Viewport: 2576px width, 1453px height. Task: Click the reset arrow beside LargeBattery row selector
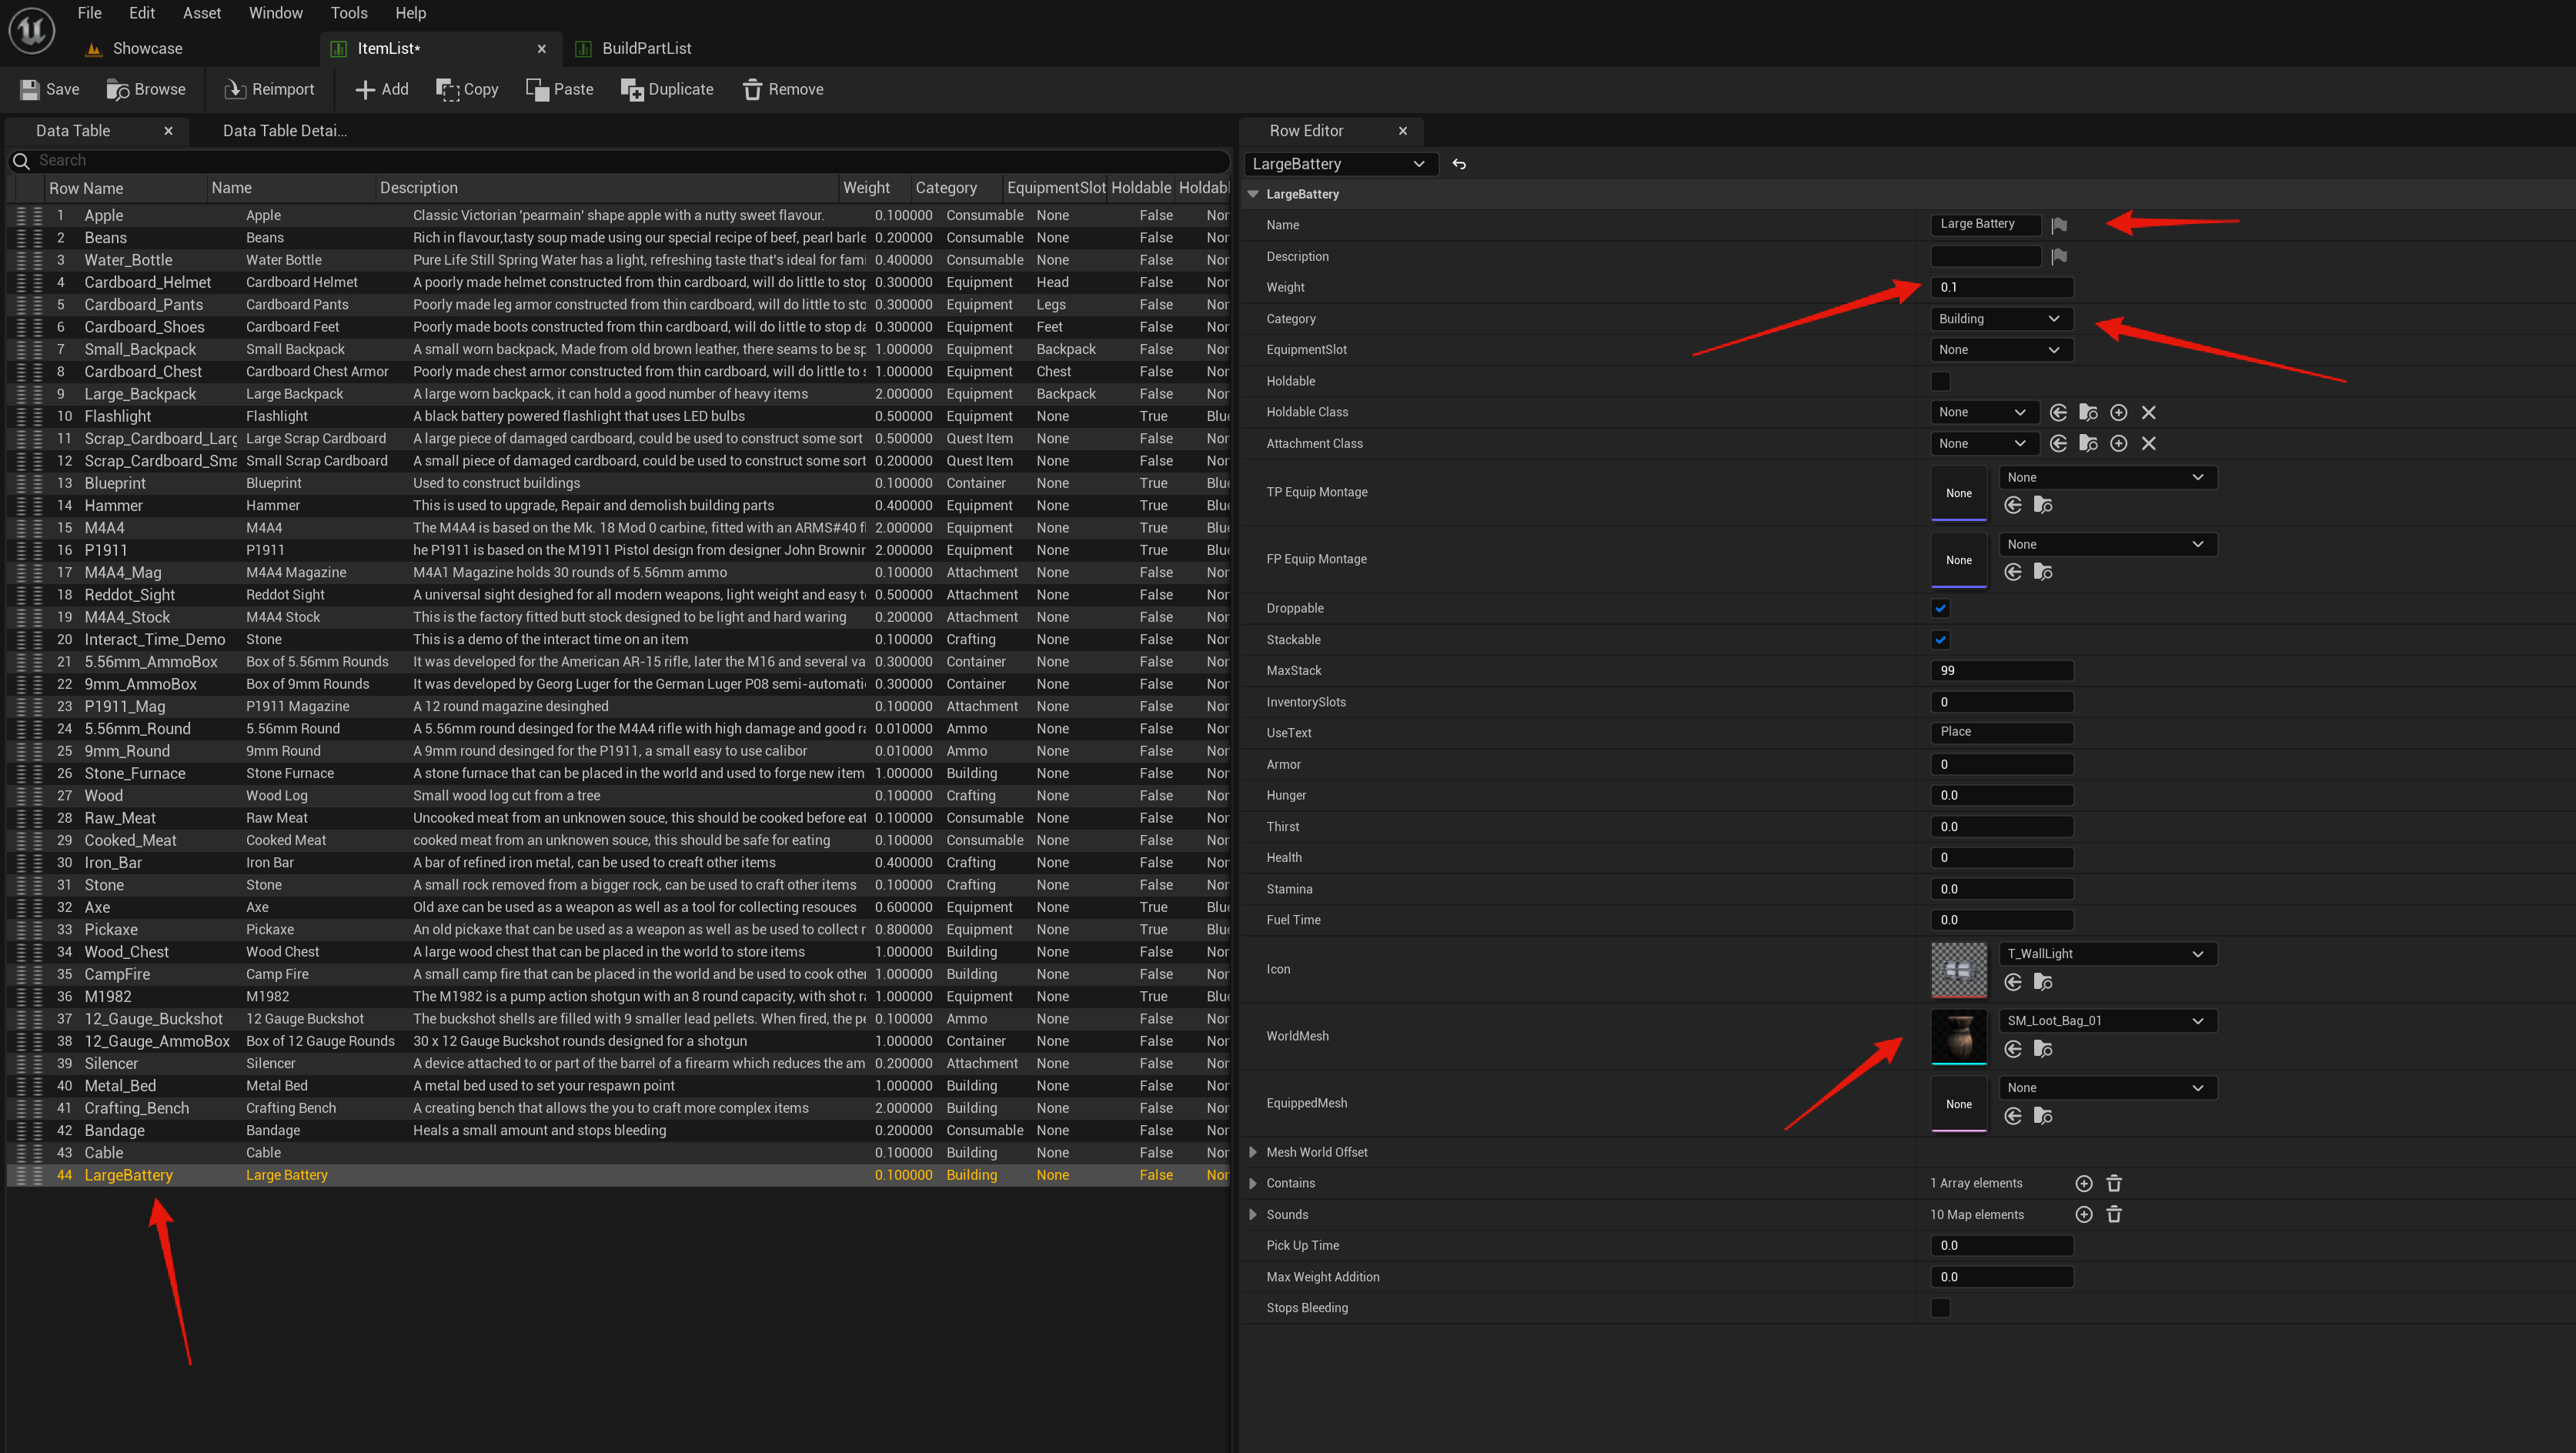1459,164
